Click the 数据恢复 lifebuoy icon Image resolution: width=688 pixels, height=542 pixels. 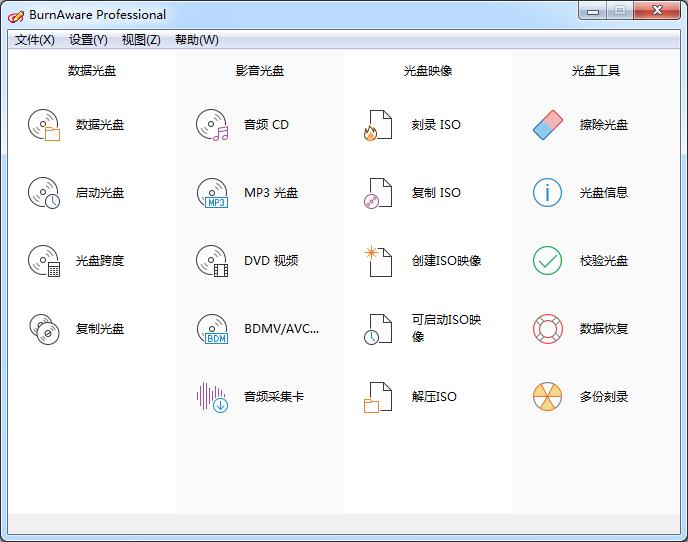point(547,329)
